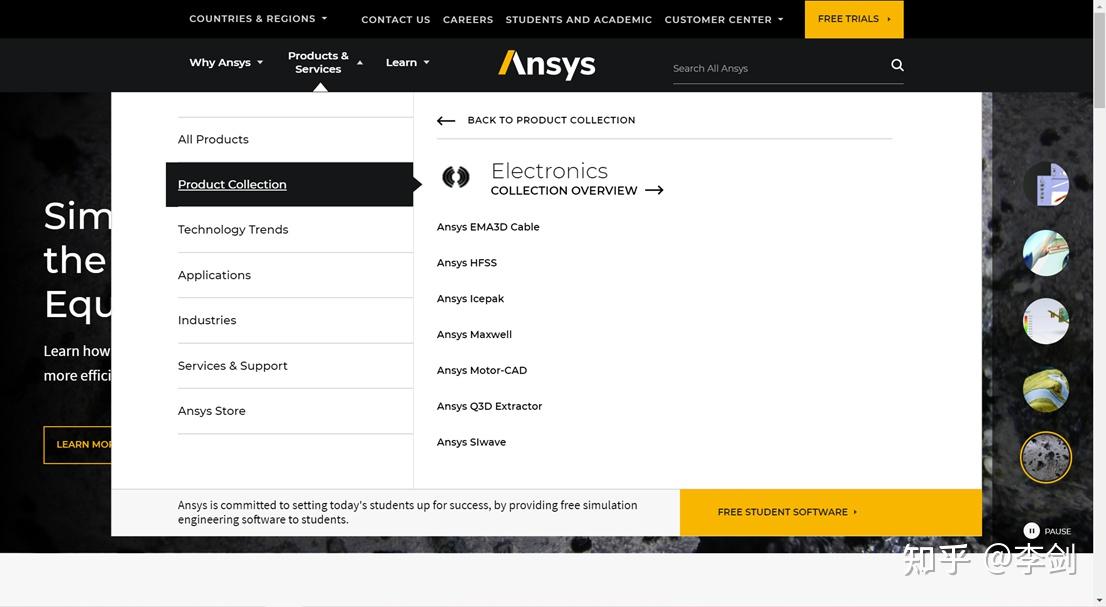This screenshot has height=607, width=1106.
Task: Click the Ansys logo
Action: (547, 65)
